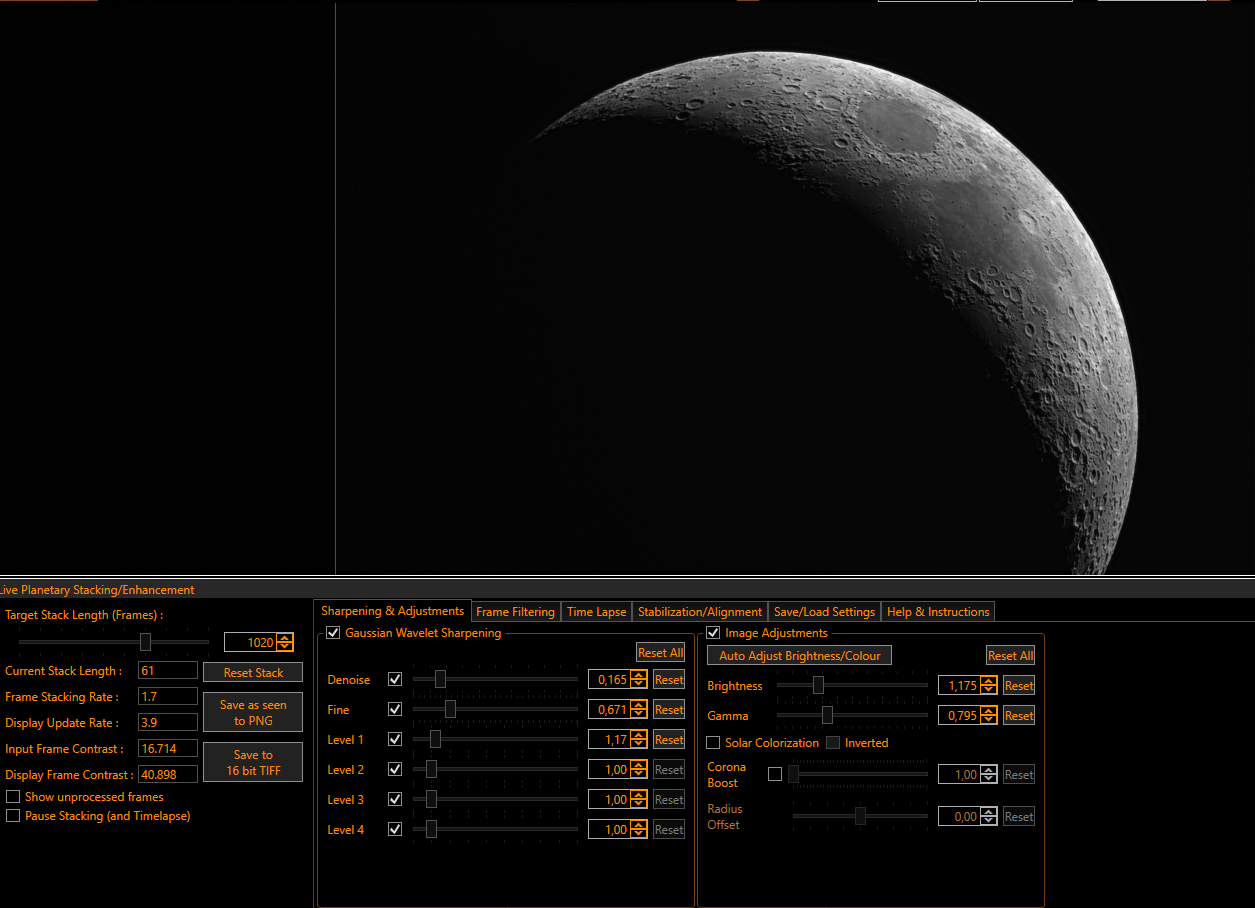
Task: Open the Help & Instructions tab
Action: [939, 612]
